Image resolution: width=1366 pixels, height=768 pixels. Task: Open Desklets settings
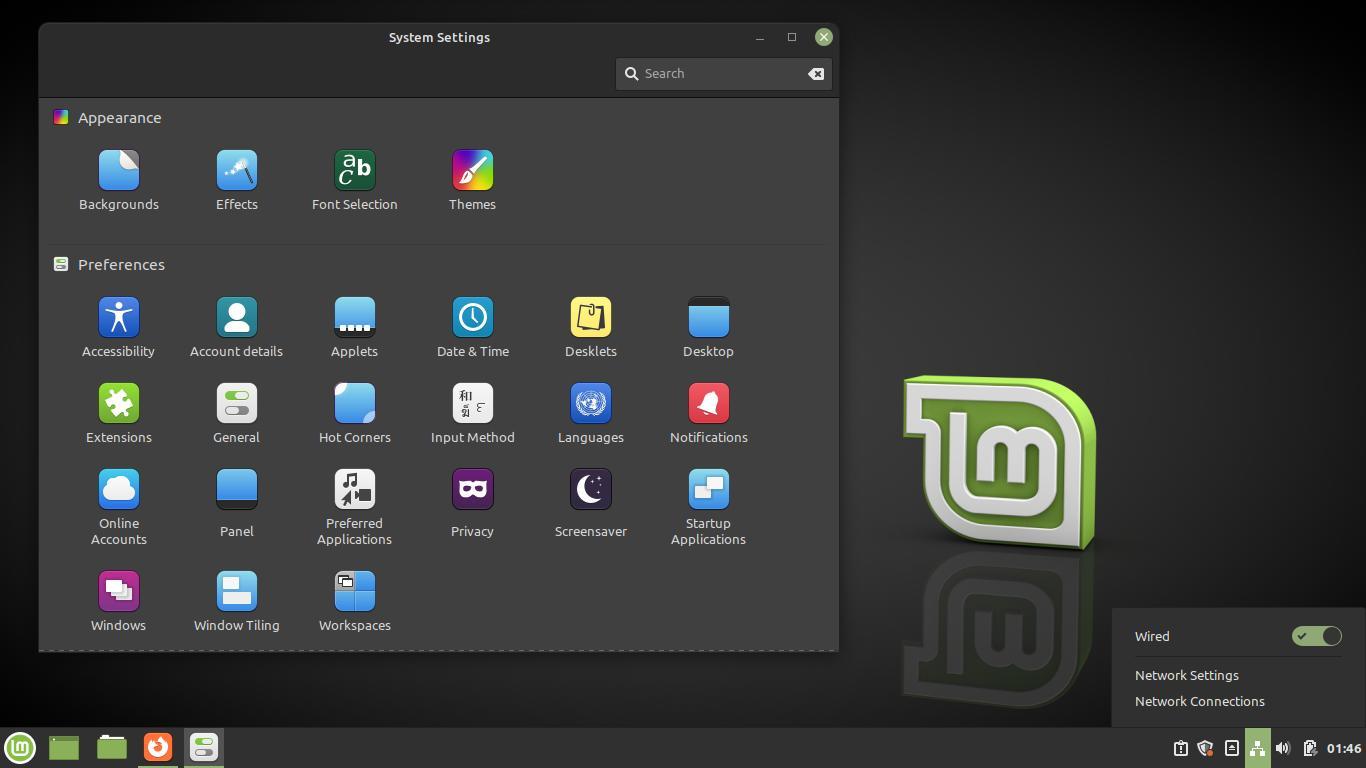pos(590,326)
